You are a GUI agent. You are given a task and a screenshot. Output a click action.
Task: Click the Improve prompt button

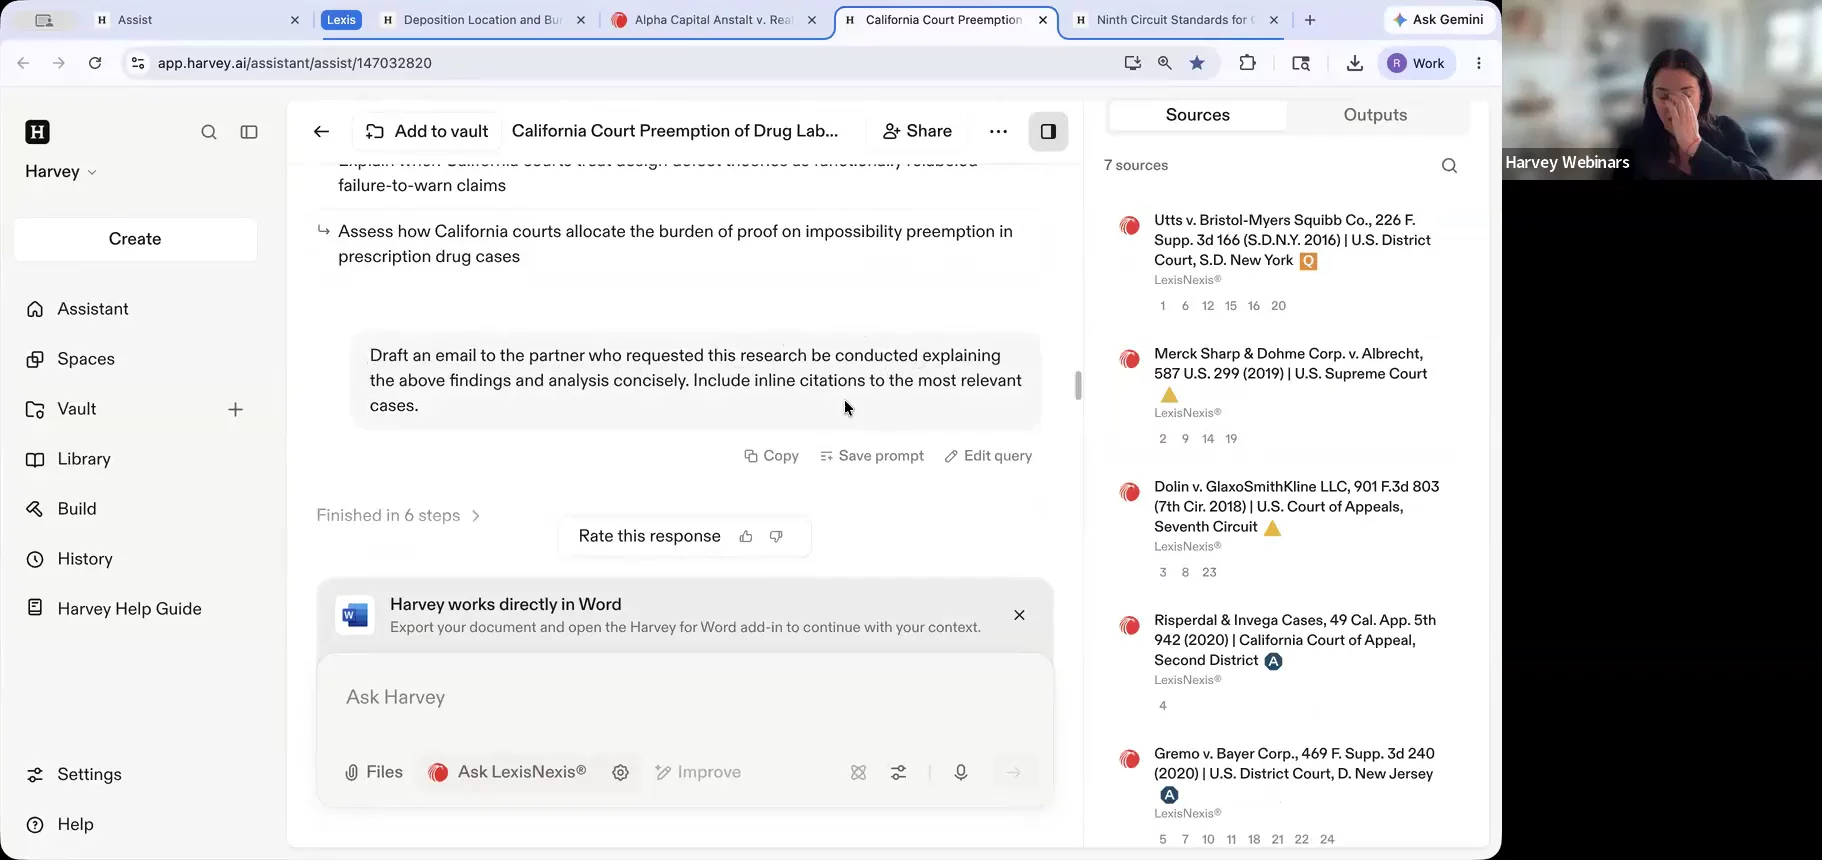[x=698, y=772]
